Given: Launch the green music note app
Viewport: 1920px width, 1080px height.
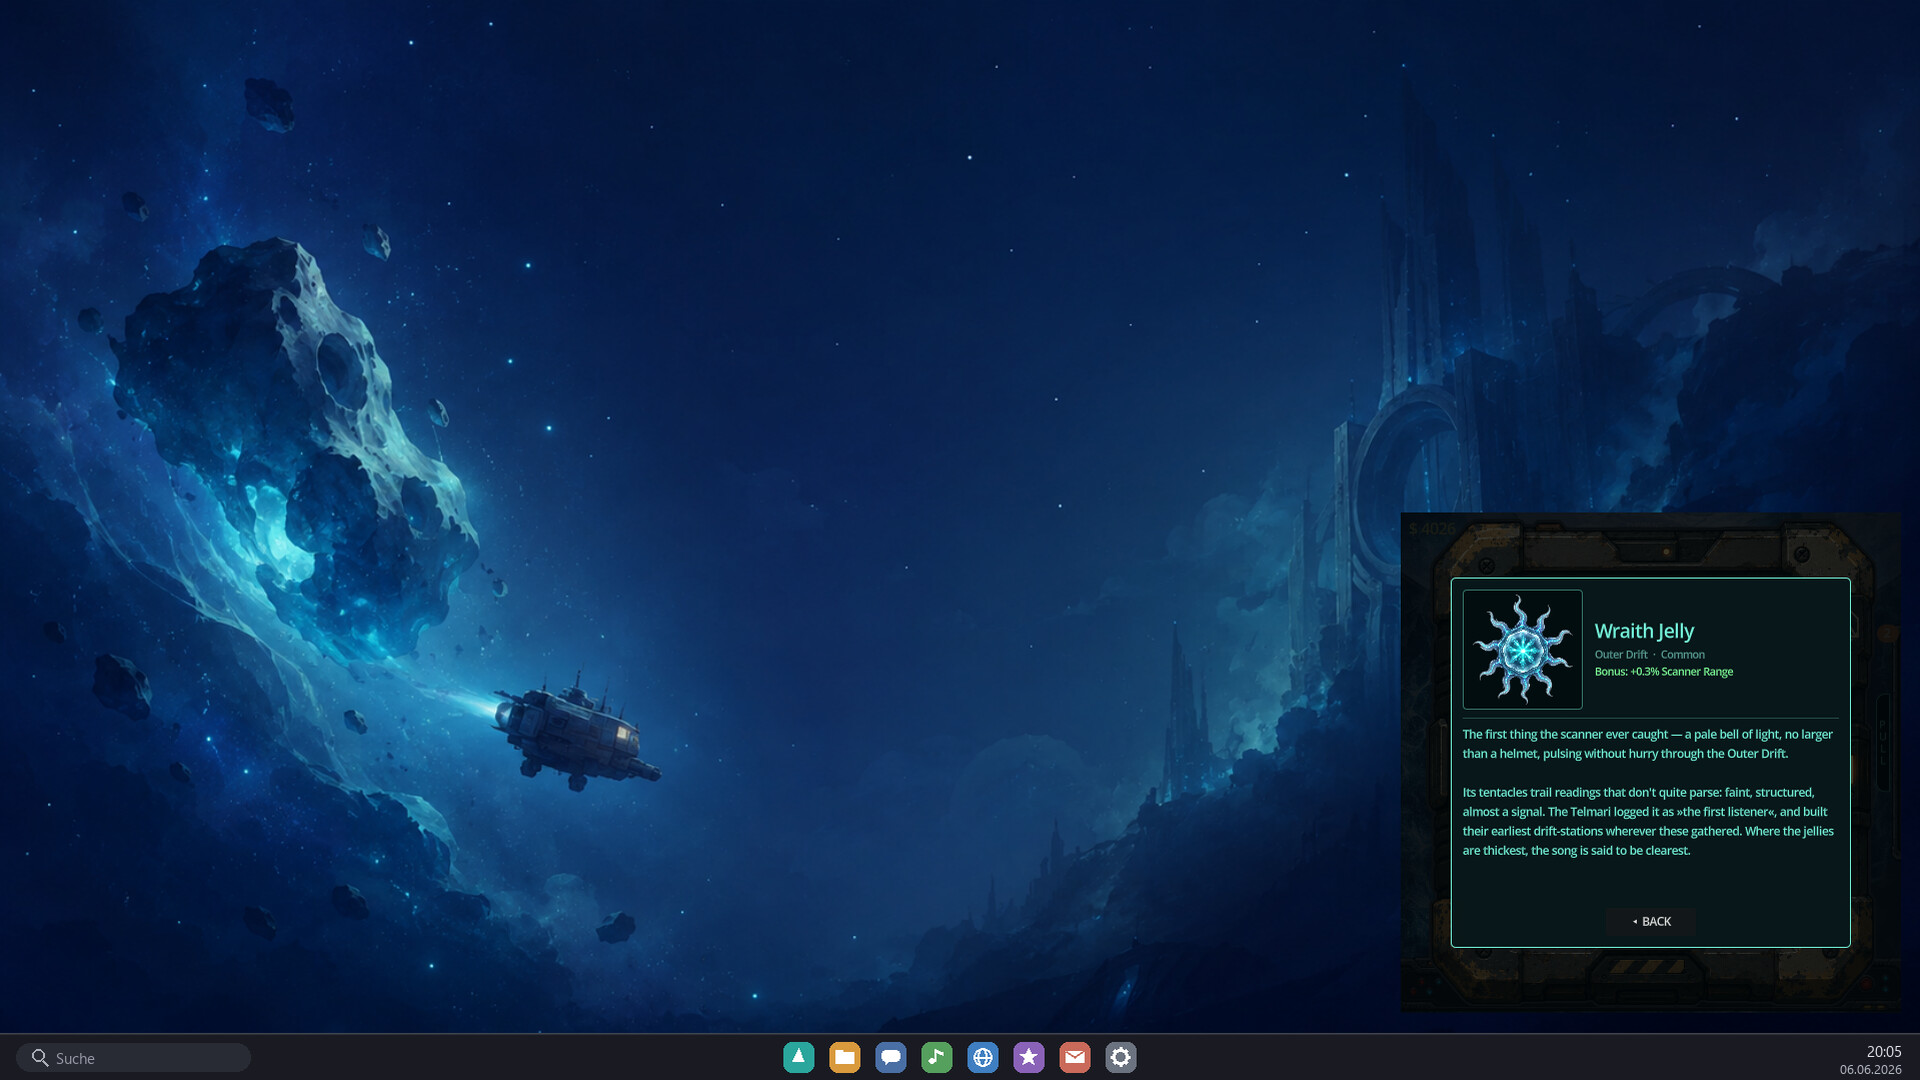Looking at the screenshot, I should (936, 1057).
